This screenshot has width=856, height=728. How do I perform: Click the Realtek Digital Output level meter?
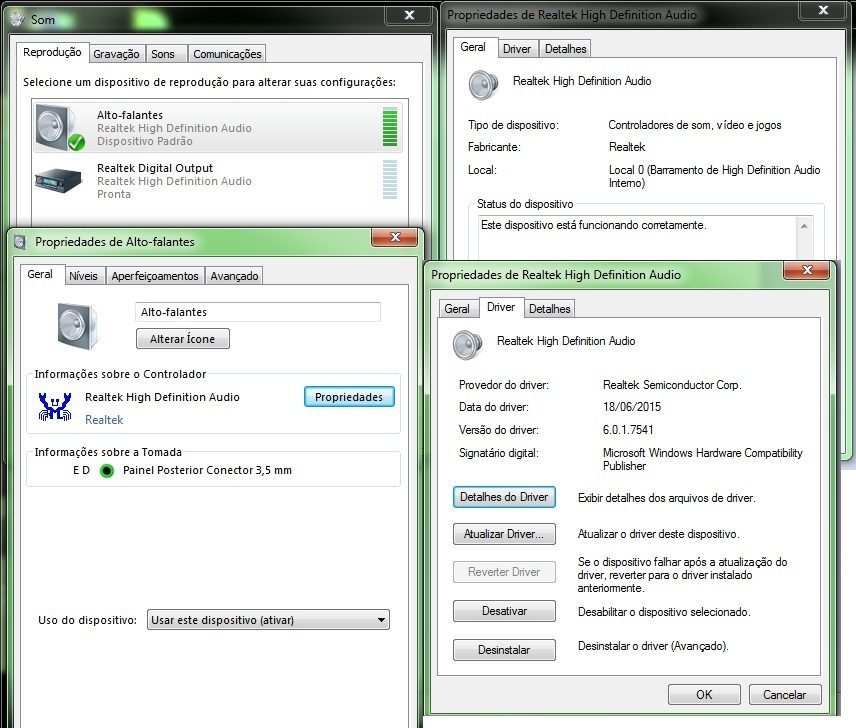pos(390,180)
